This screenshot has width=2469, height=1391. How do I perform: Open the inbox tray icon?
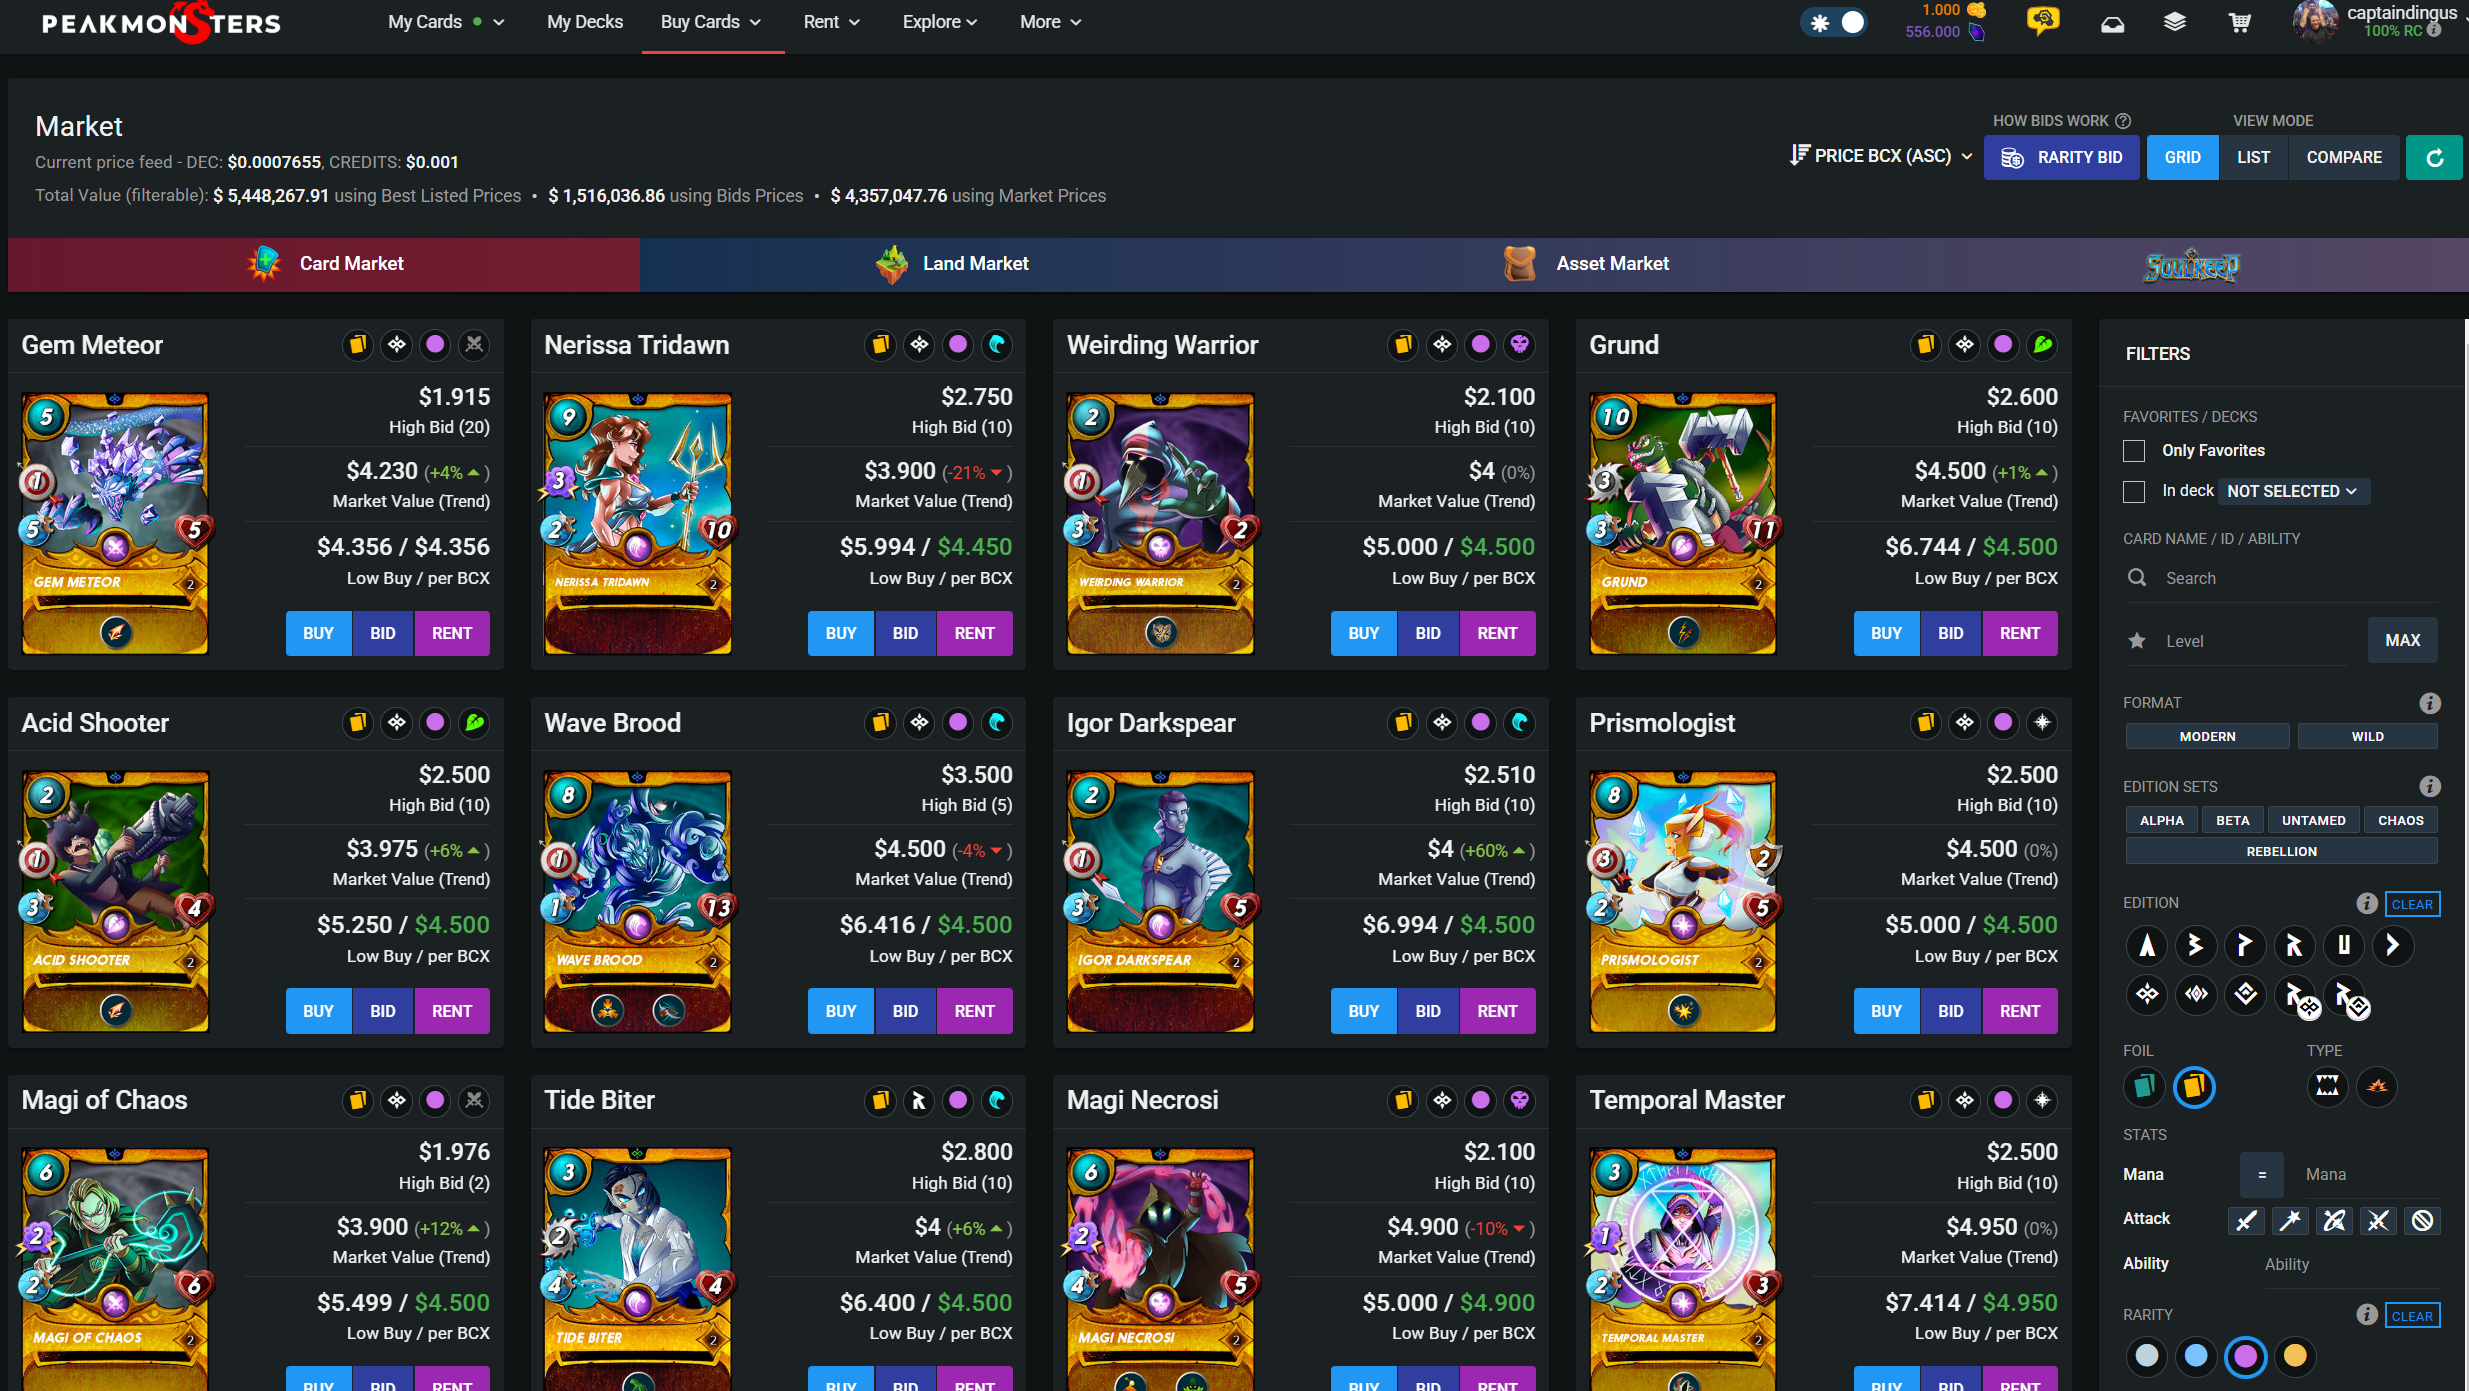point(2112,23)
